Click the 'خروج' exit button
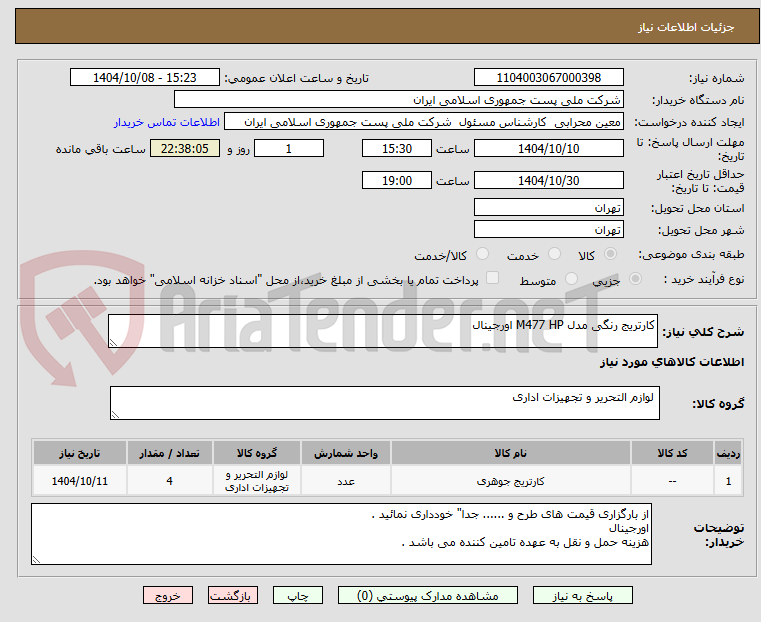The image size is (761, 622). pyautogui.click(x=168, y=595)
